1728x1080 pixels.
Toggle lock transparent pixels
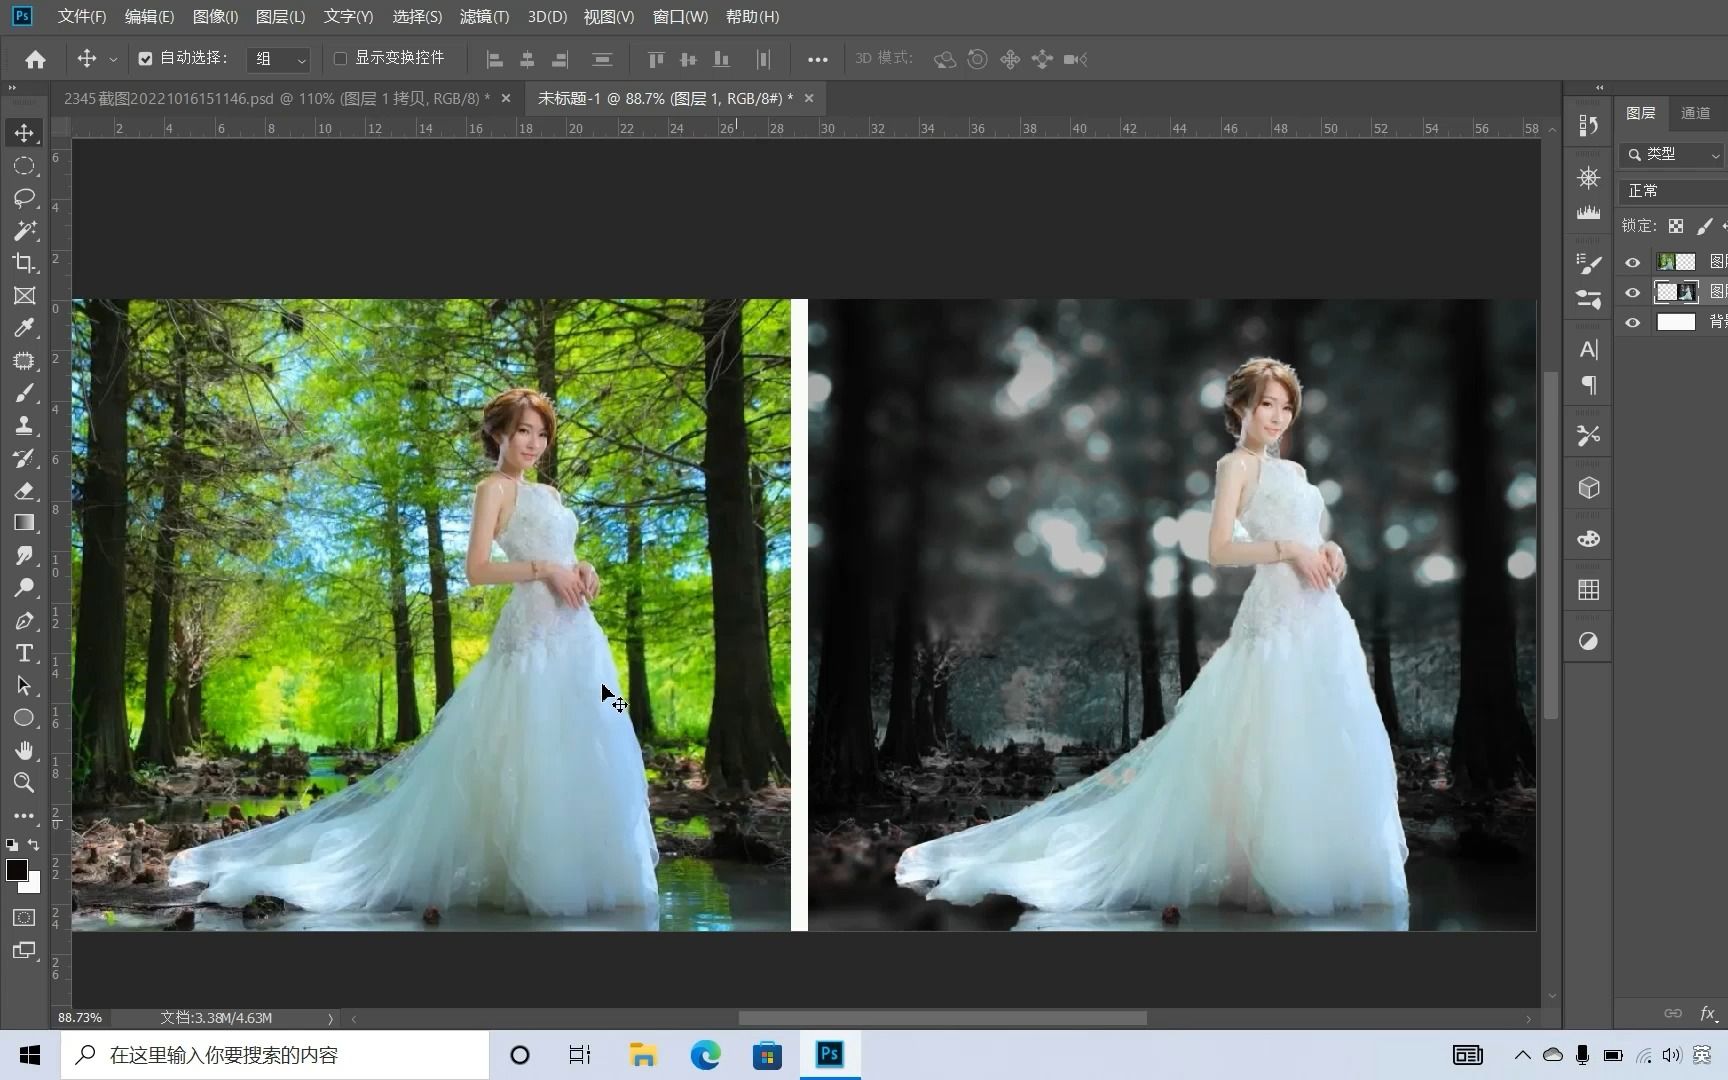(x=1676, y=226)
